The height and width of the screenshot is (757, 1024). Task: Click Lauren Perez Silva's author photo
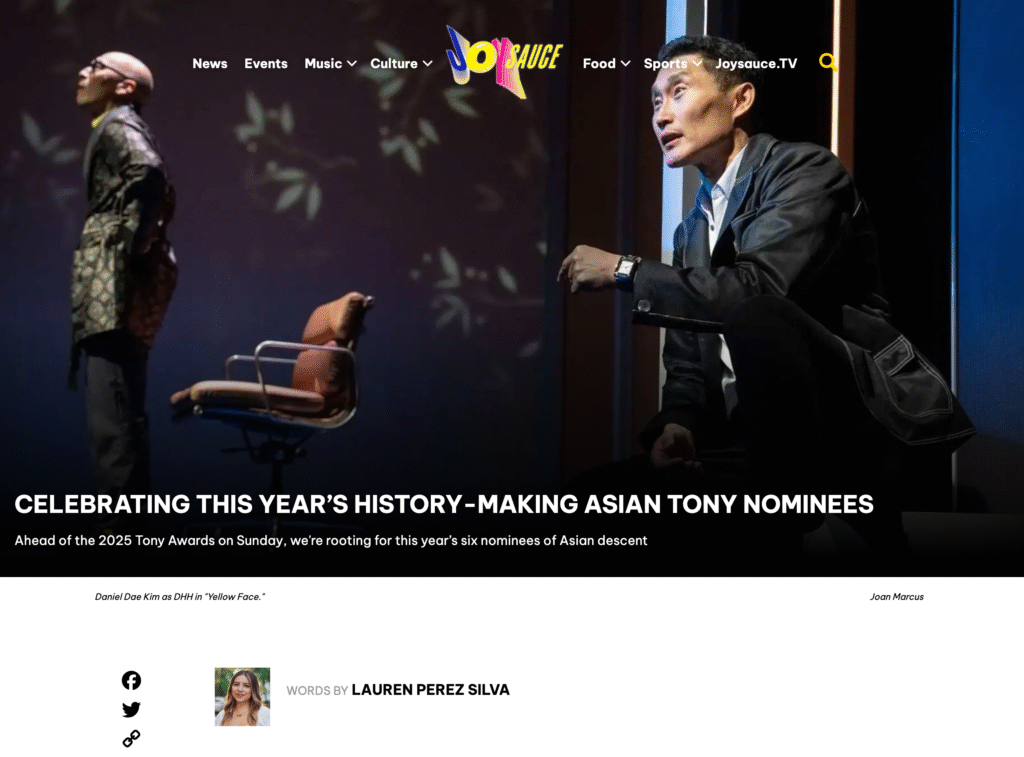click(x=242, y=696)
